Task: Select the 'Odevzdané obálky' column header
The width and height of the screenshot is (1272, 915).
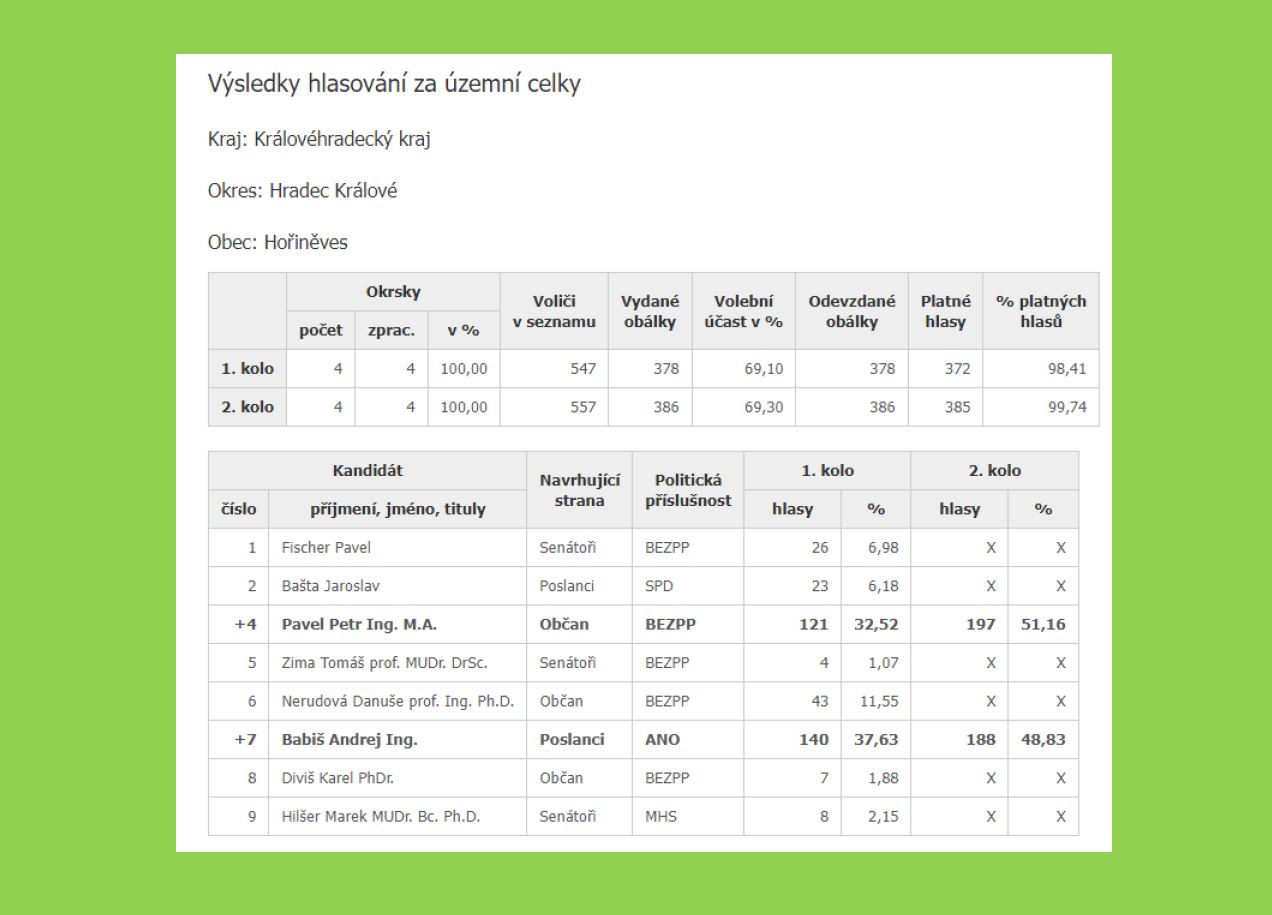Action: coord(851,311)
